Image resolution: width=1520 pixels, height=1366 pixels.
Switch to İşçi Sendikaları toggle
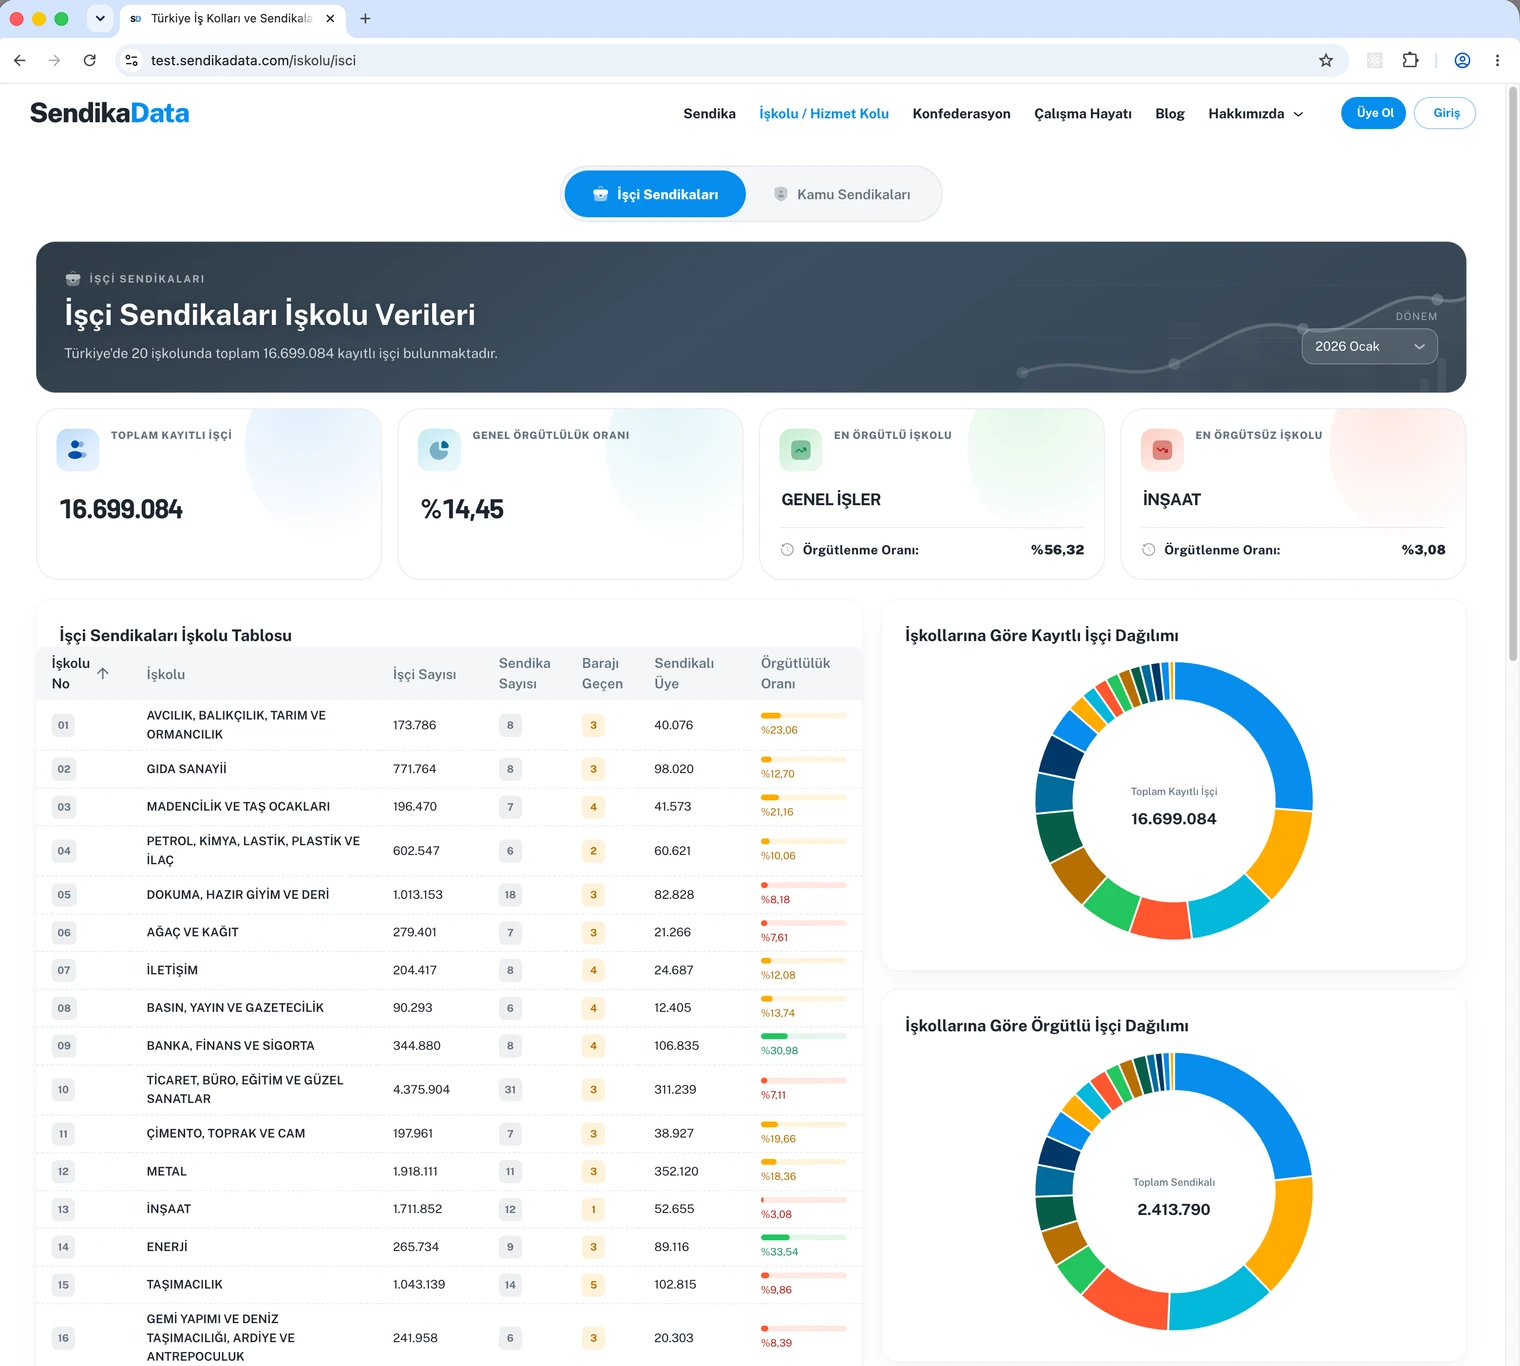click(x=655, y=194)
